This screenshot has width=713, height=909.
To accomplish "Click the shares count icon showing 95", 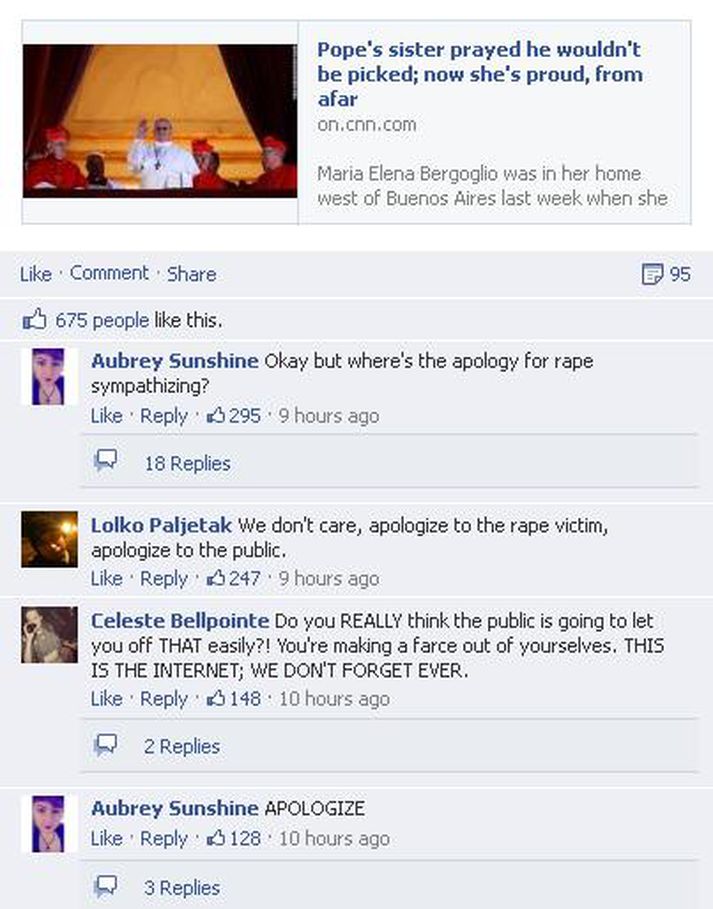I will click(652, 274).
